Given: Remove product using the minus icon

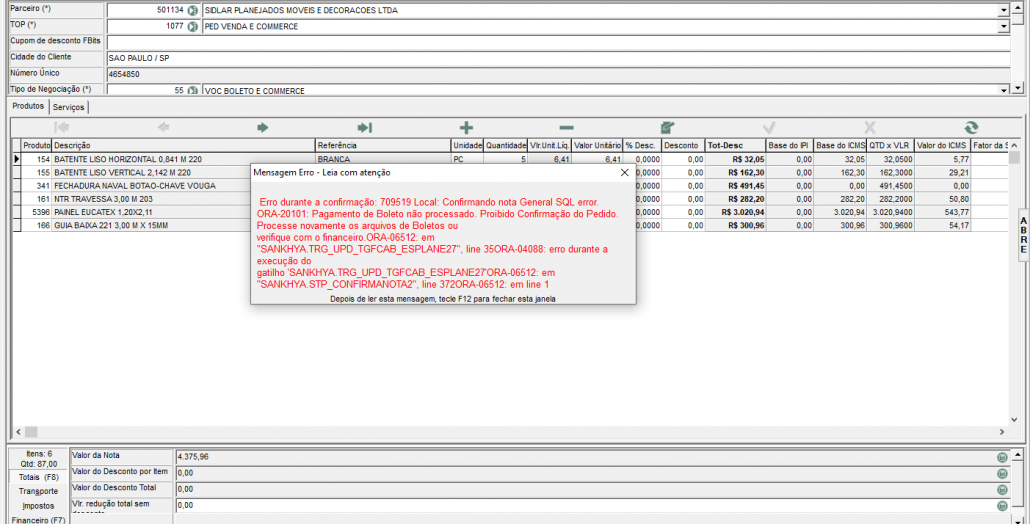Looking at the screenshot, I should 566,127.
